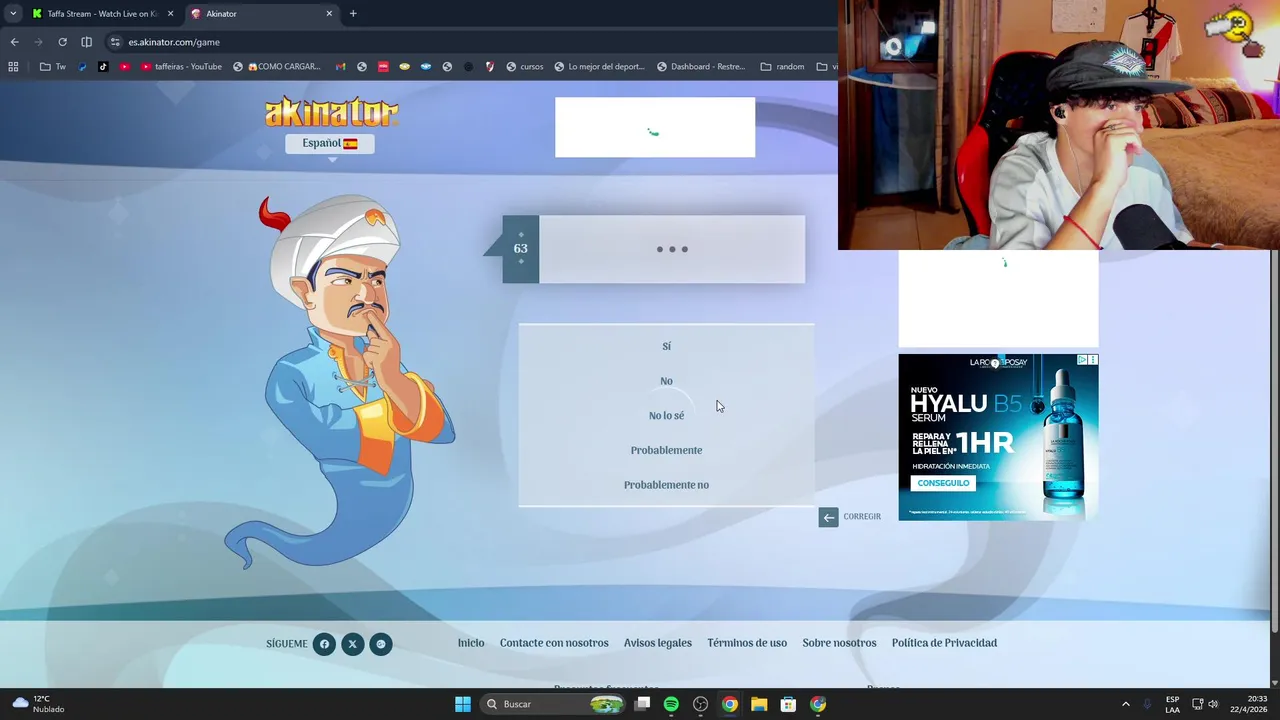Open Chrome from the taskbar
Image resolution: width=1280 pixels, height=720 pixels.
[x=730, y=704]
